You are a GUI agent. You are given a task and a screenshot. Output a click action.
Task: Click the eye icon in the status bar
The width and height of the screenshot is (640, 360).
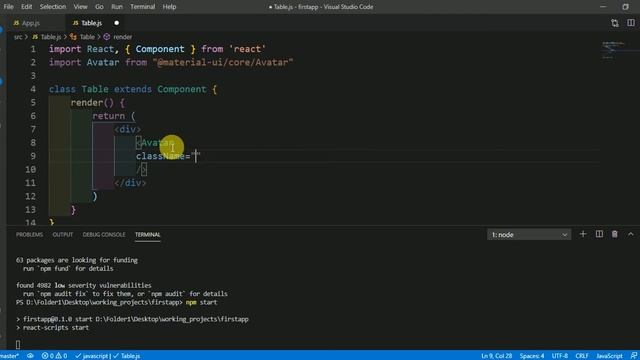click(x=30, y=356)
